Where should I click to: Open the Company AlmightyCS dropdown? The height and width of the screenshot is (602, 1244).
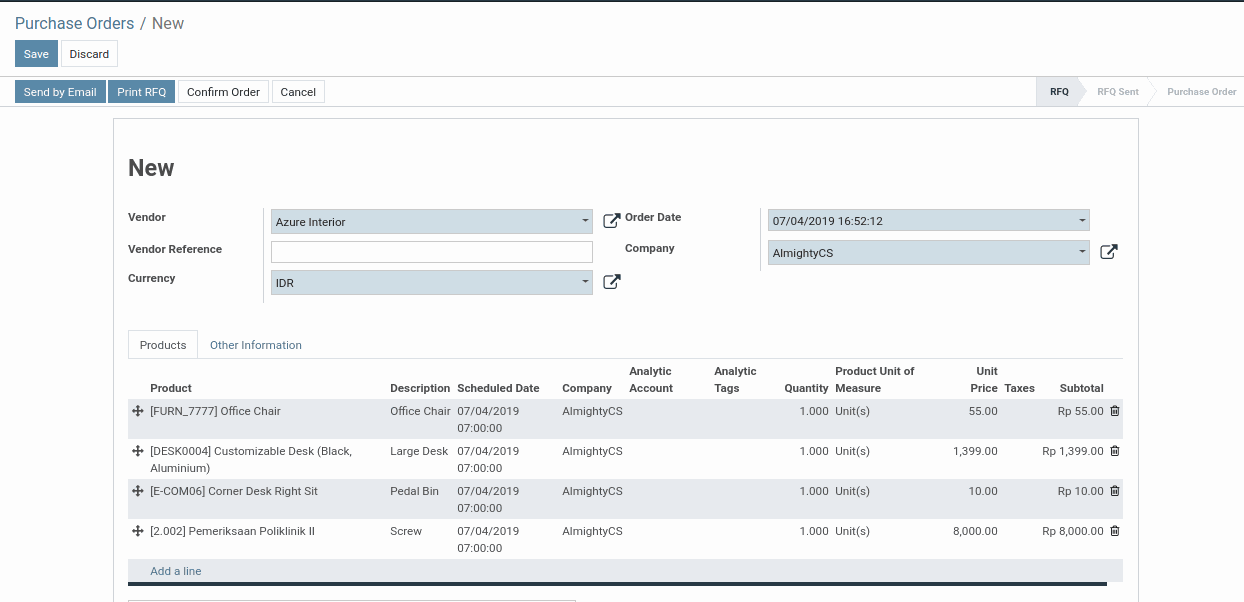pyautogui.click(x=1081, y=253)
